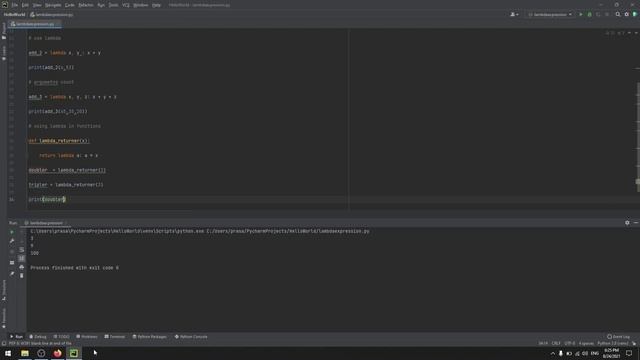Open the TODO tool window
Screen dimensions: 640x360
(62, 337)
